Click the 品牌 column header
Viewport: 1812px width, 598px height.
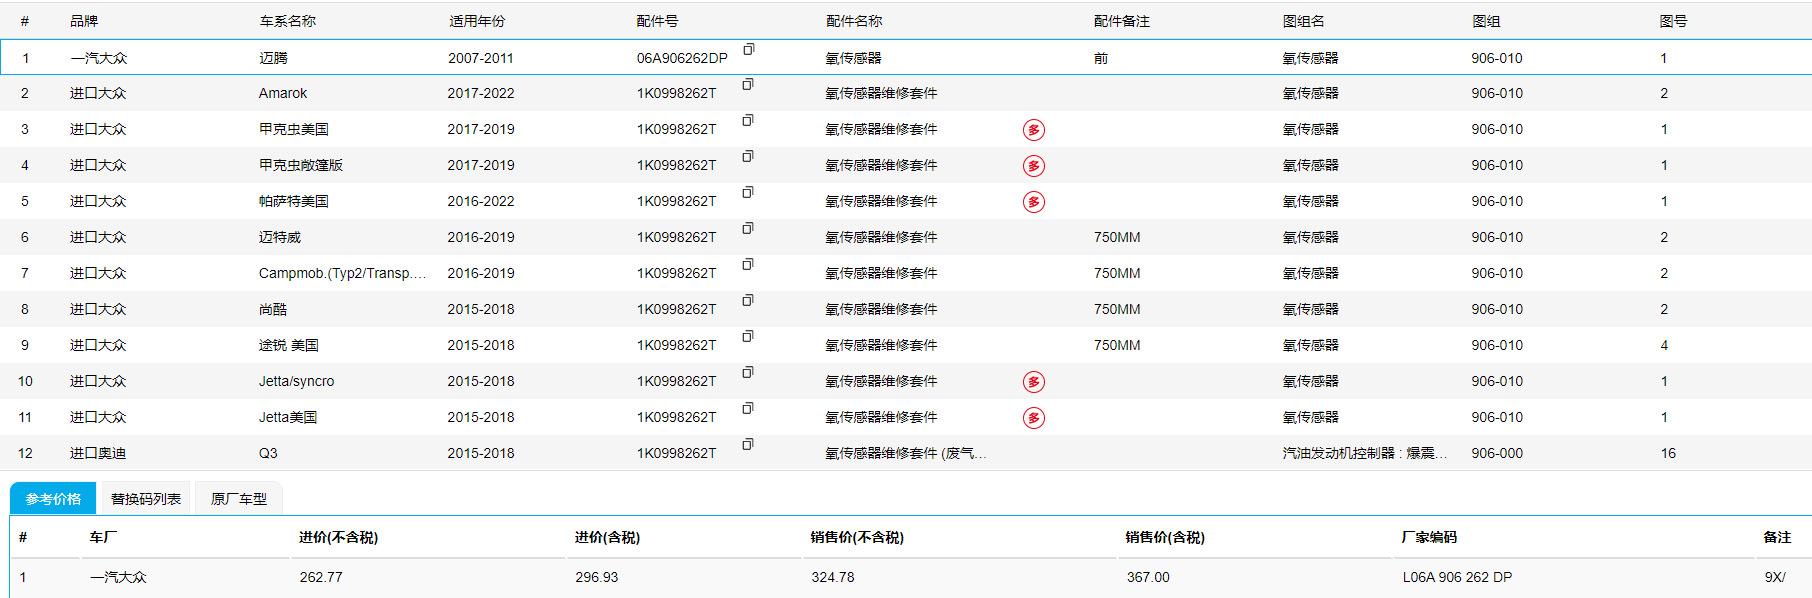tap(84, 21)
